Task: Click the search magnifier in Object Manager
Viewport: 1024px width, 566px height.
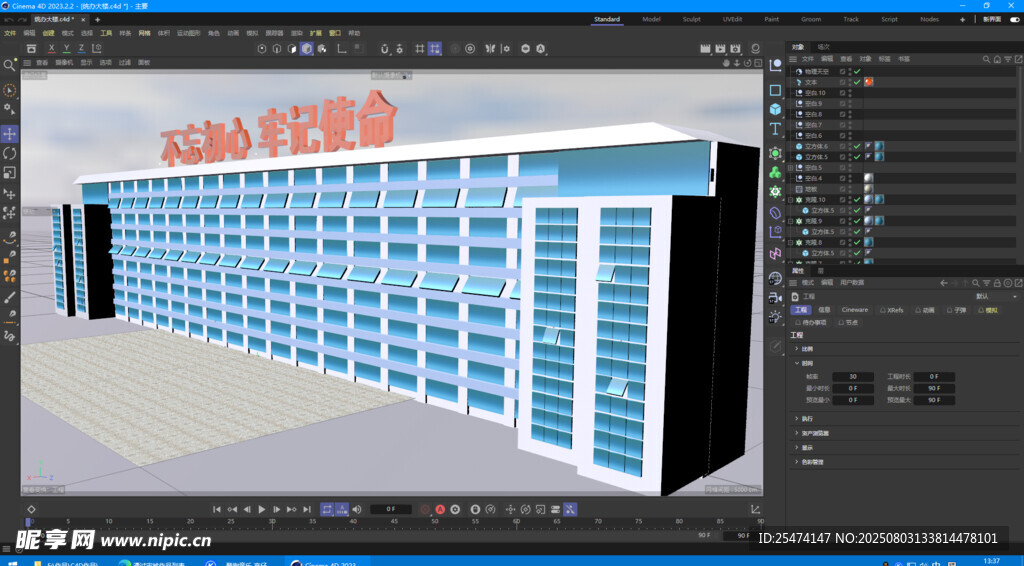Action: click(987, 59)
